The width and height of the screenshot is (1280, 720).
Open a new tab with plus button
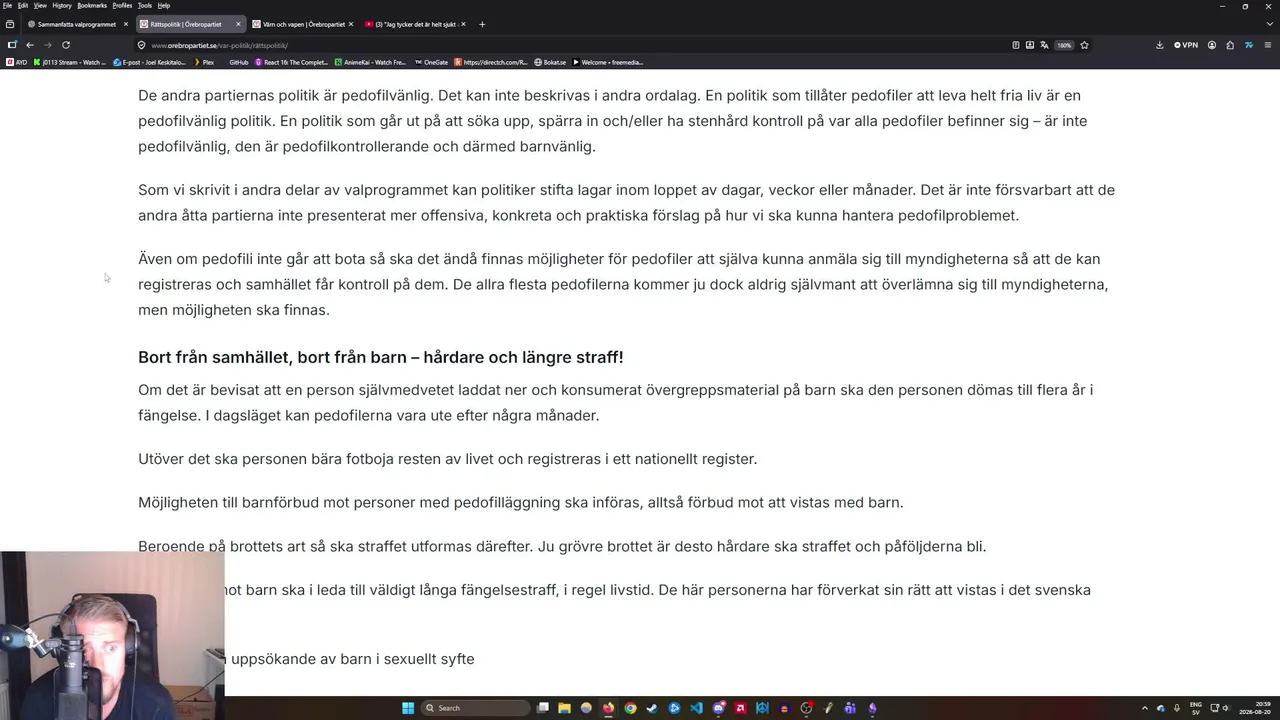point(482,24)
